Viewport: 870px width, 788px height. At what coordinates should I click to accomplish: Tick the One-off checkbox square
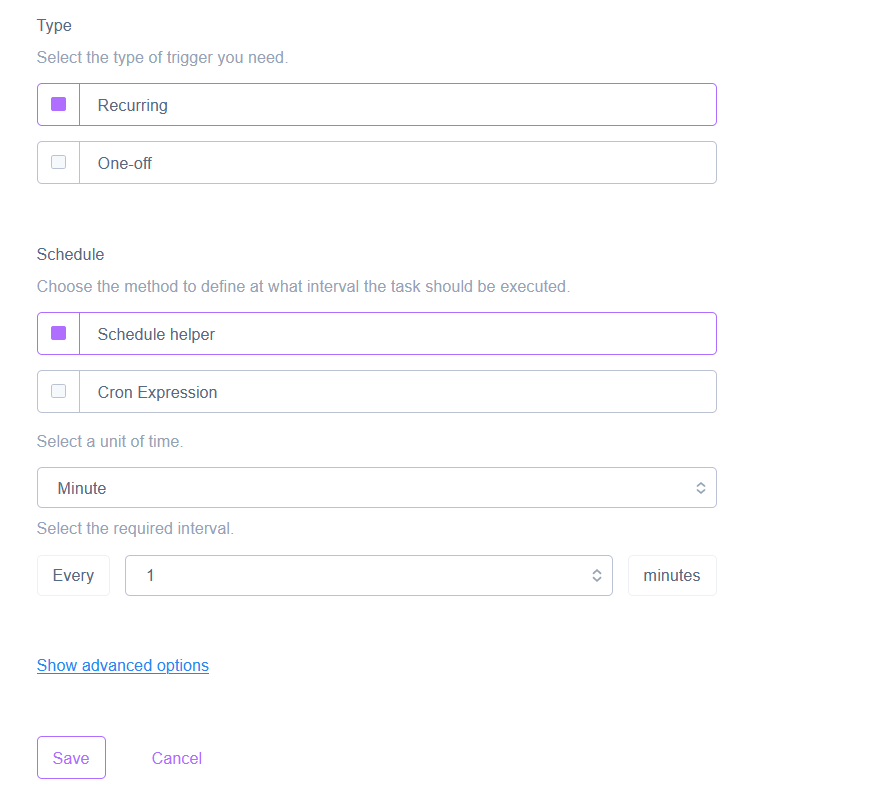coord(58,162)
